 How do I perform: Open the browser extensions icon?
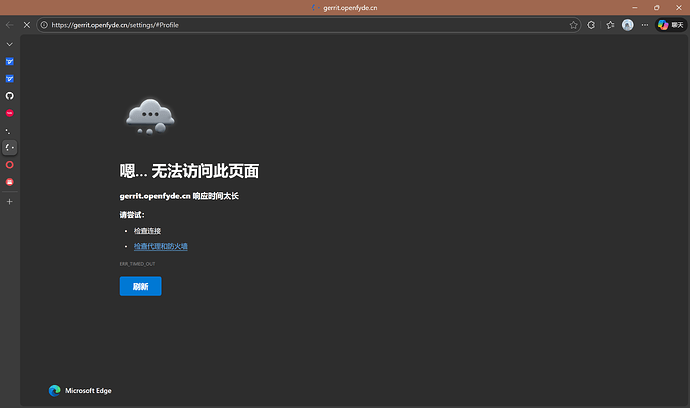point(592,25)
